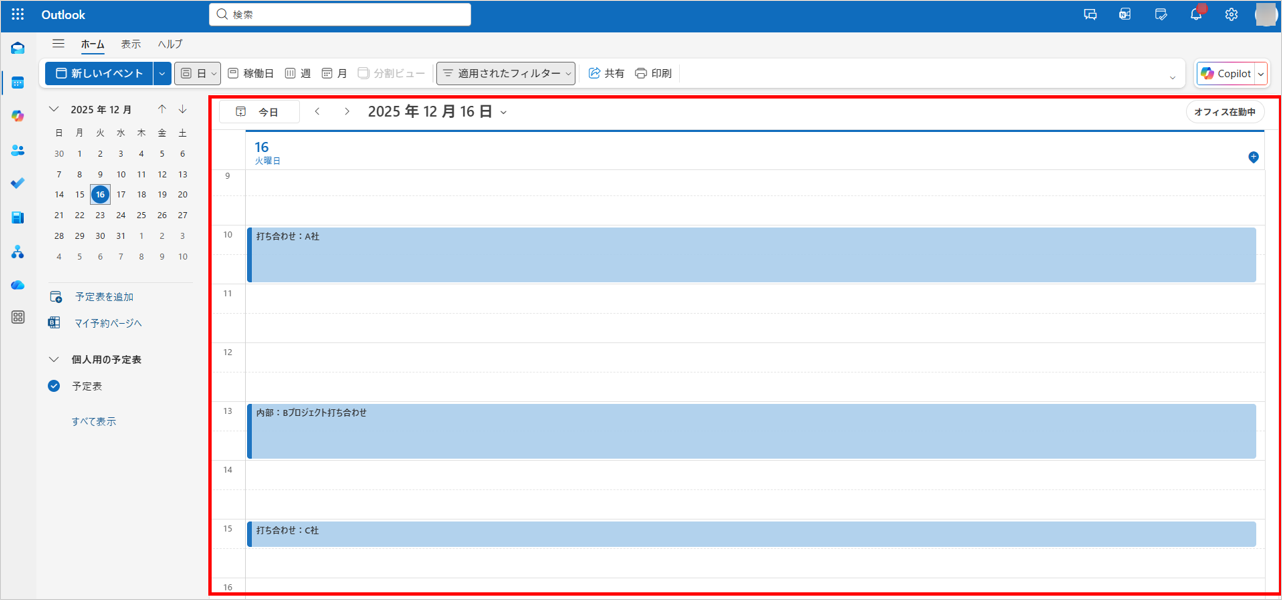Open the 打ち合わせ：A社 event
The width and height of the screenshot is (1282, 600).
click(750, 255)
